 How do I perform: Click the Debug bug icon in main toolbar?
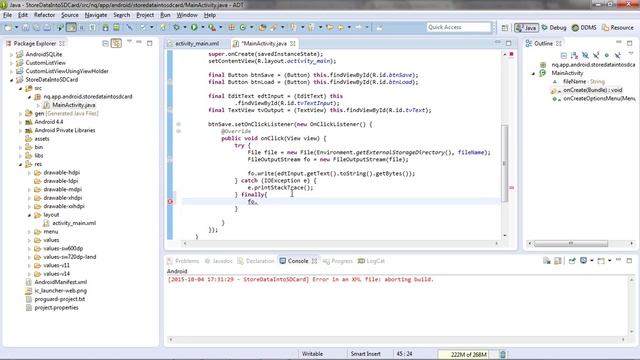(x=176, y=27)
